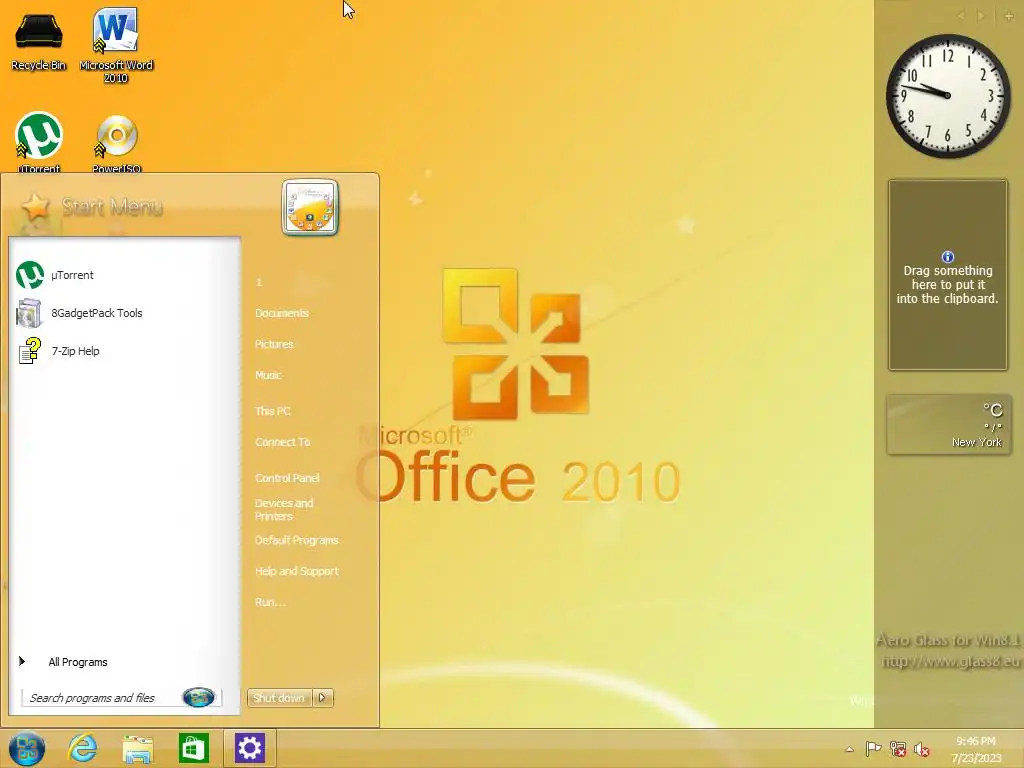The width and height of the screenshot is (1024, 768).
Task: Click the Shut down button
Action: click(x=279, y=697)
